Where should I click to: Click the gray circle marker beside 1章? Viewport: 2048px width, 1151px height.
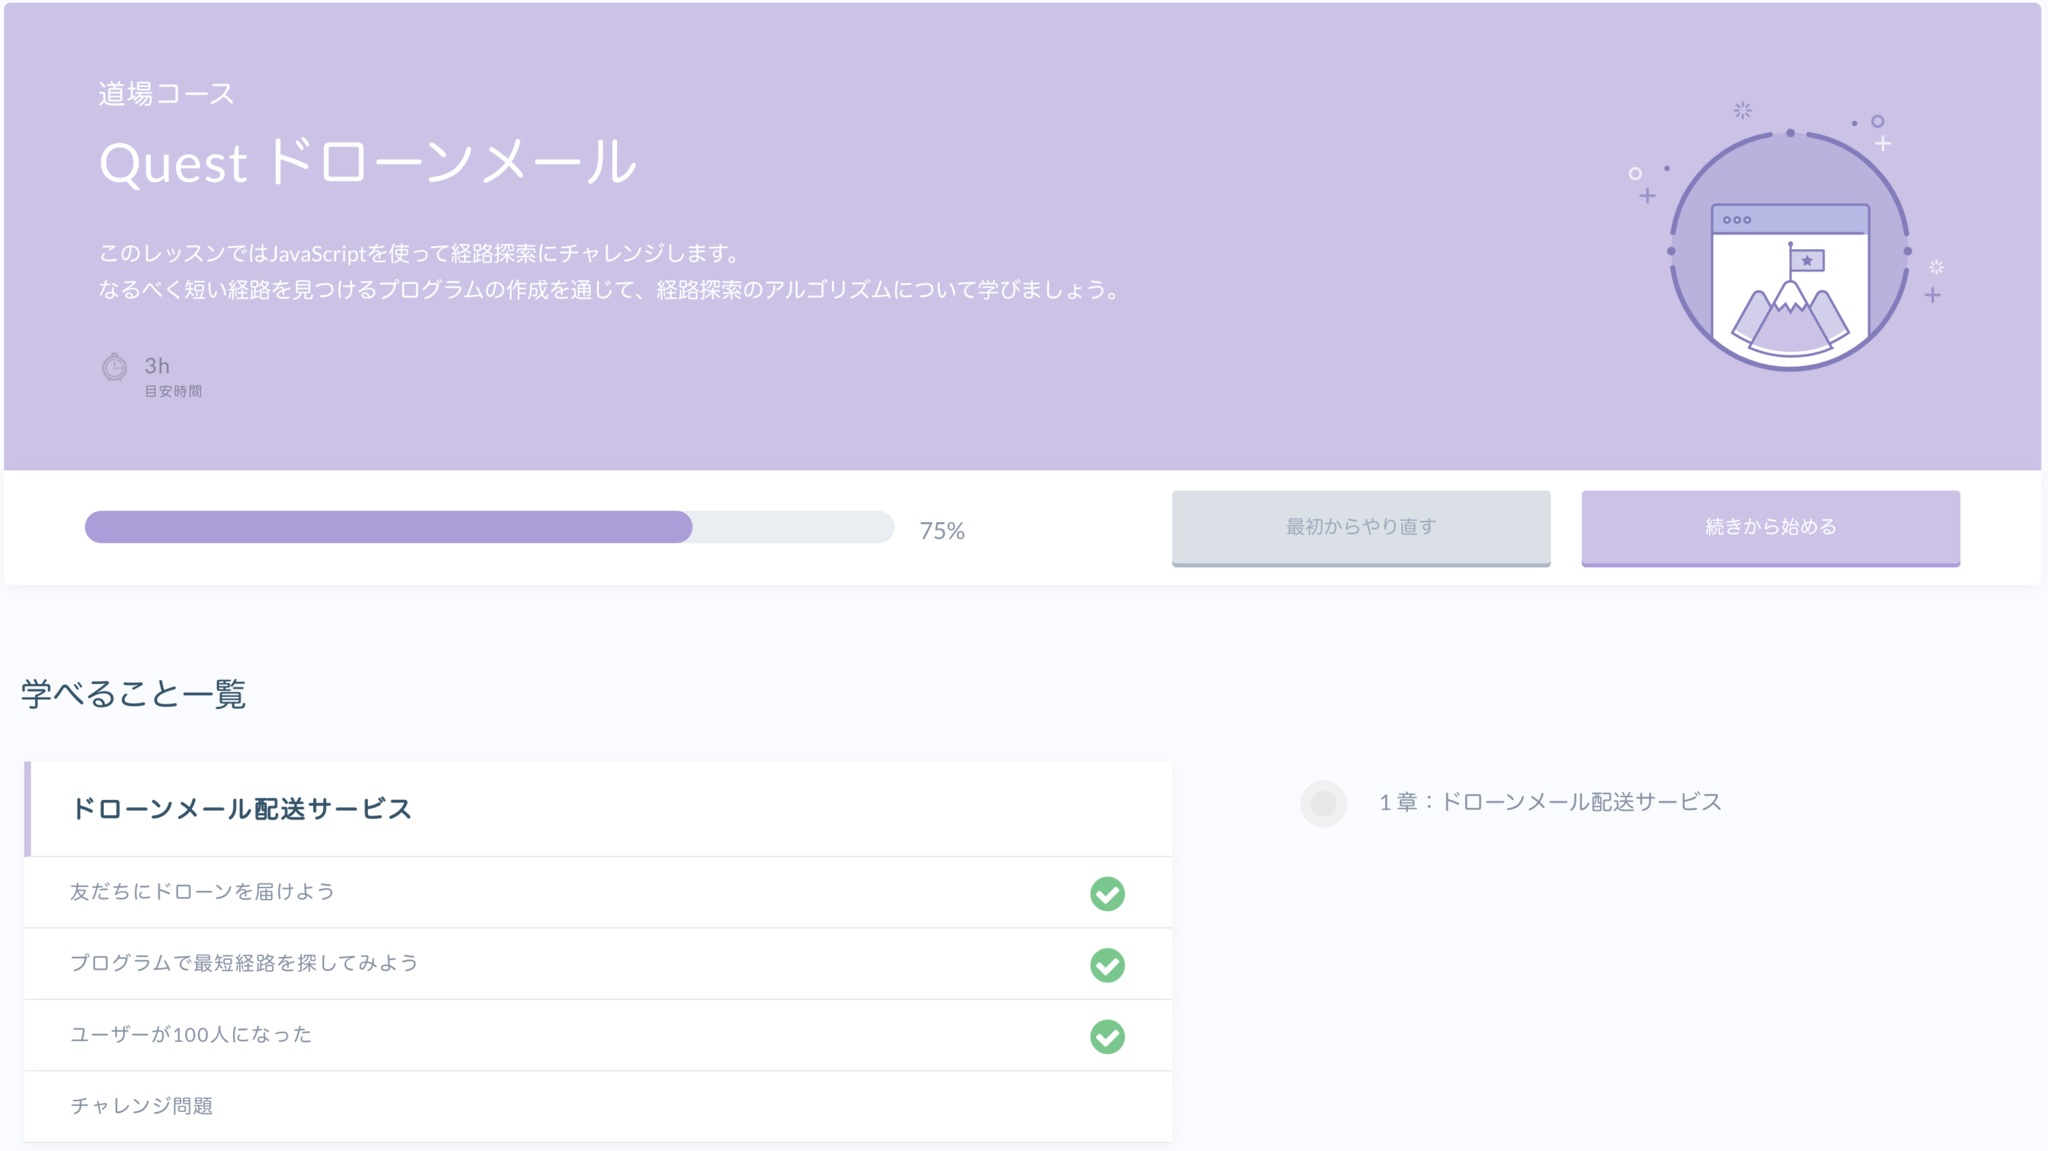click(1323, 803)
